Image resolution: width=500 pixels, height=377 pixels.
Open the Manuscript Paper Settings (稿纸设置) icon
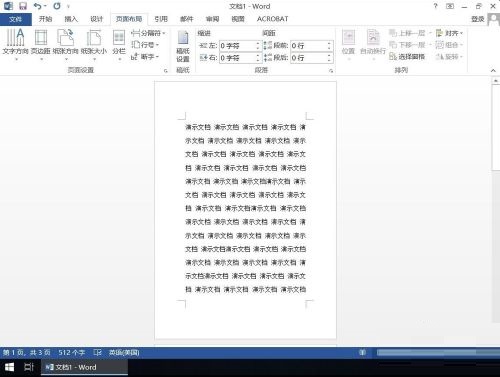click(x=183, y=46)
